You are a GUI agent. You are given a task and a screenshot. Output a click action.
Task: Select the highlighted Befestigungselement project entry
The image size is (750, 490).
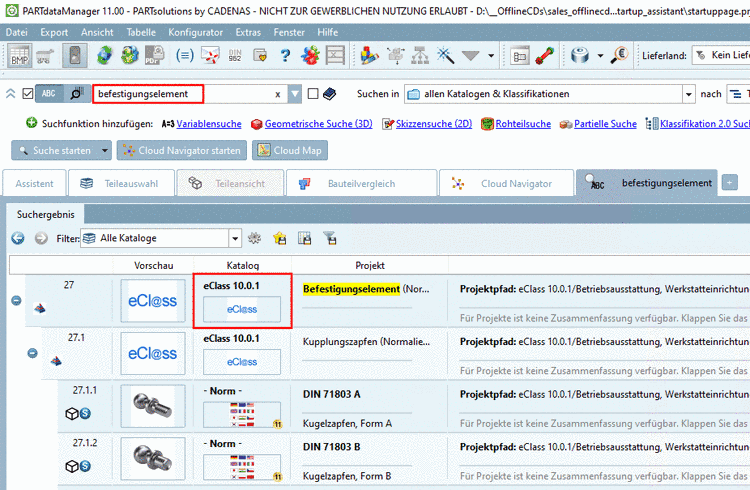coord(351,289)
